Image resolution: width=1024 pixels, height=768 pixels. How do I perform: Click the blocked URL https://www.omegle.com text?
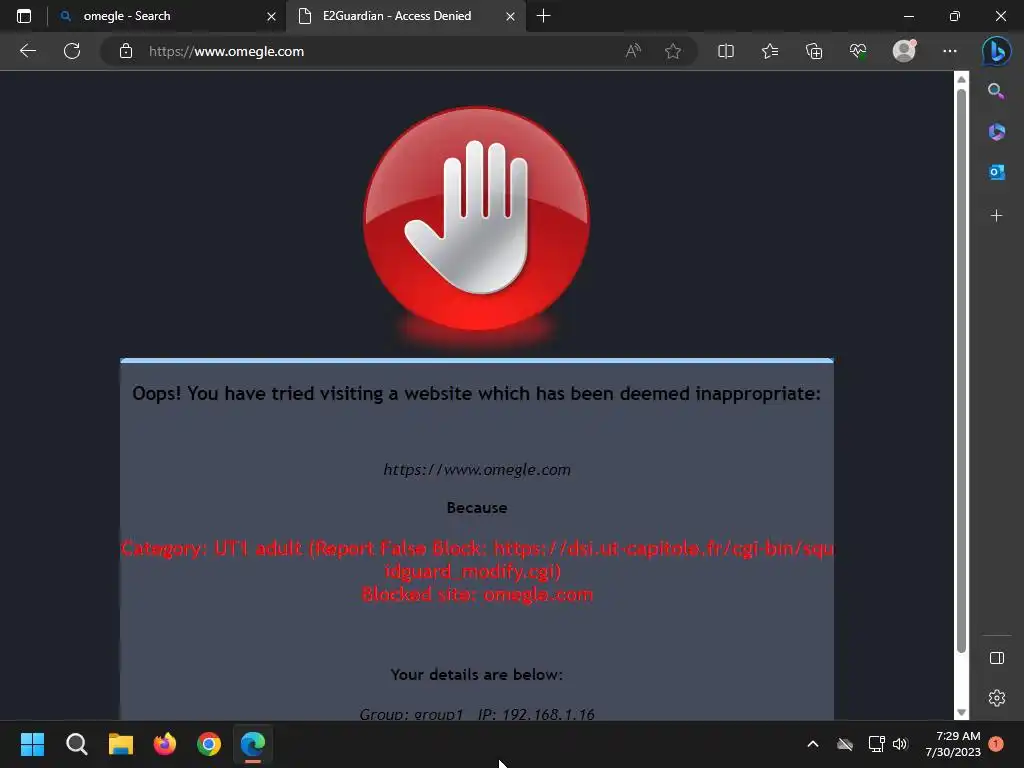click(x=477, y=470)
